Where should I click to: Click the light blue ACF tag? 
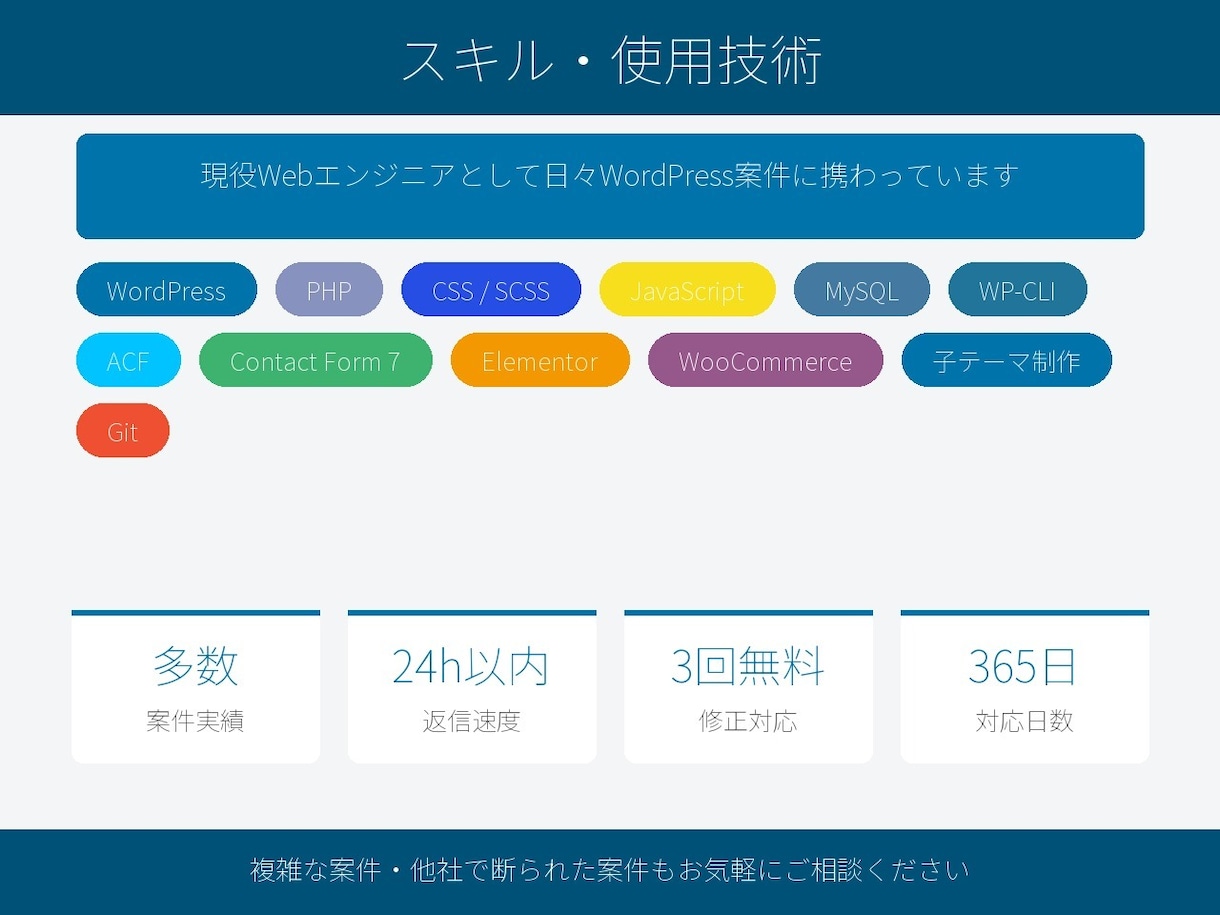pos(128,360)
